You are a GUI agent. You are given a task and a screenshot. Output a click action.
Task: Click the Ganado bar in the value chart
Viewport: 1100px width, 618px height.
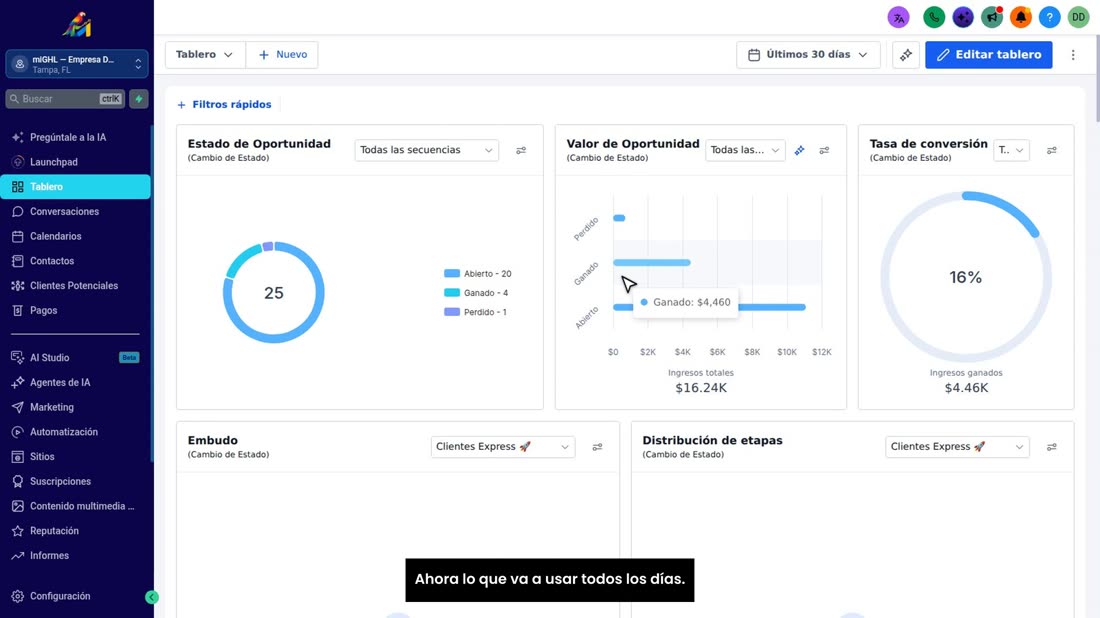(652, 262)
